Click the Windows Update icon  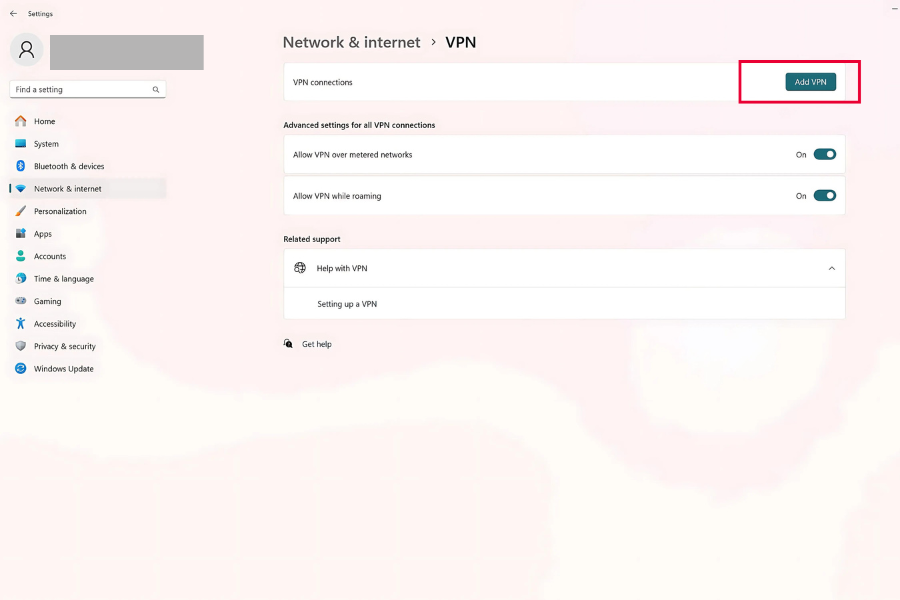tap(20, 369)
